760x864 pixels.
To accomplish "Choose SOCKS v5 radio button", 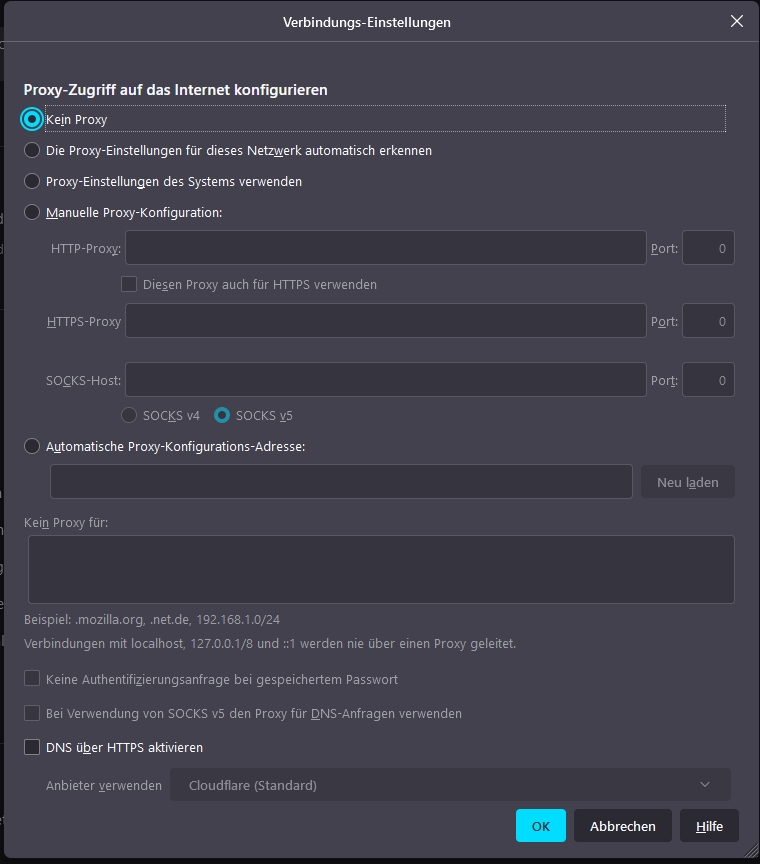I will coord(222,415).
